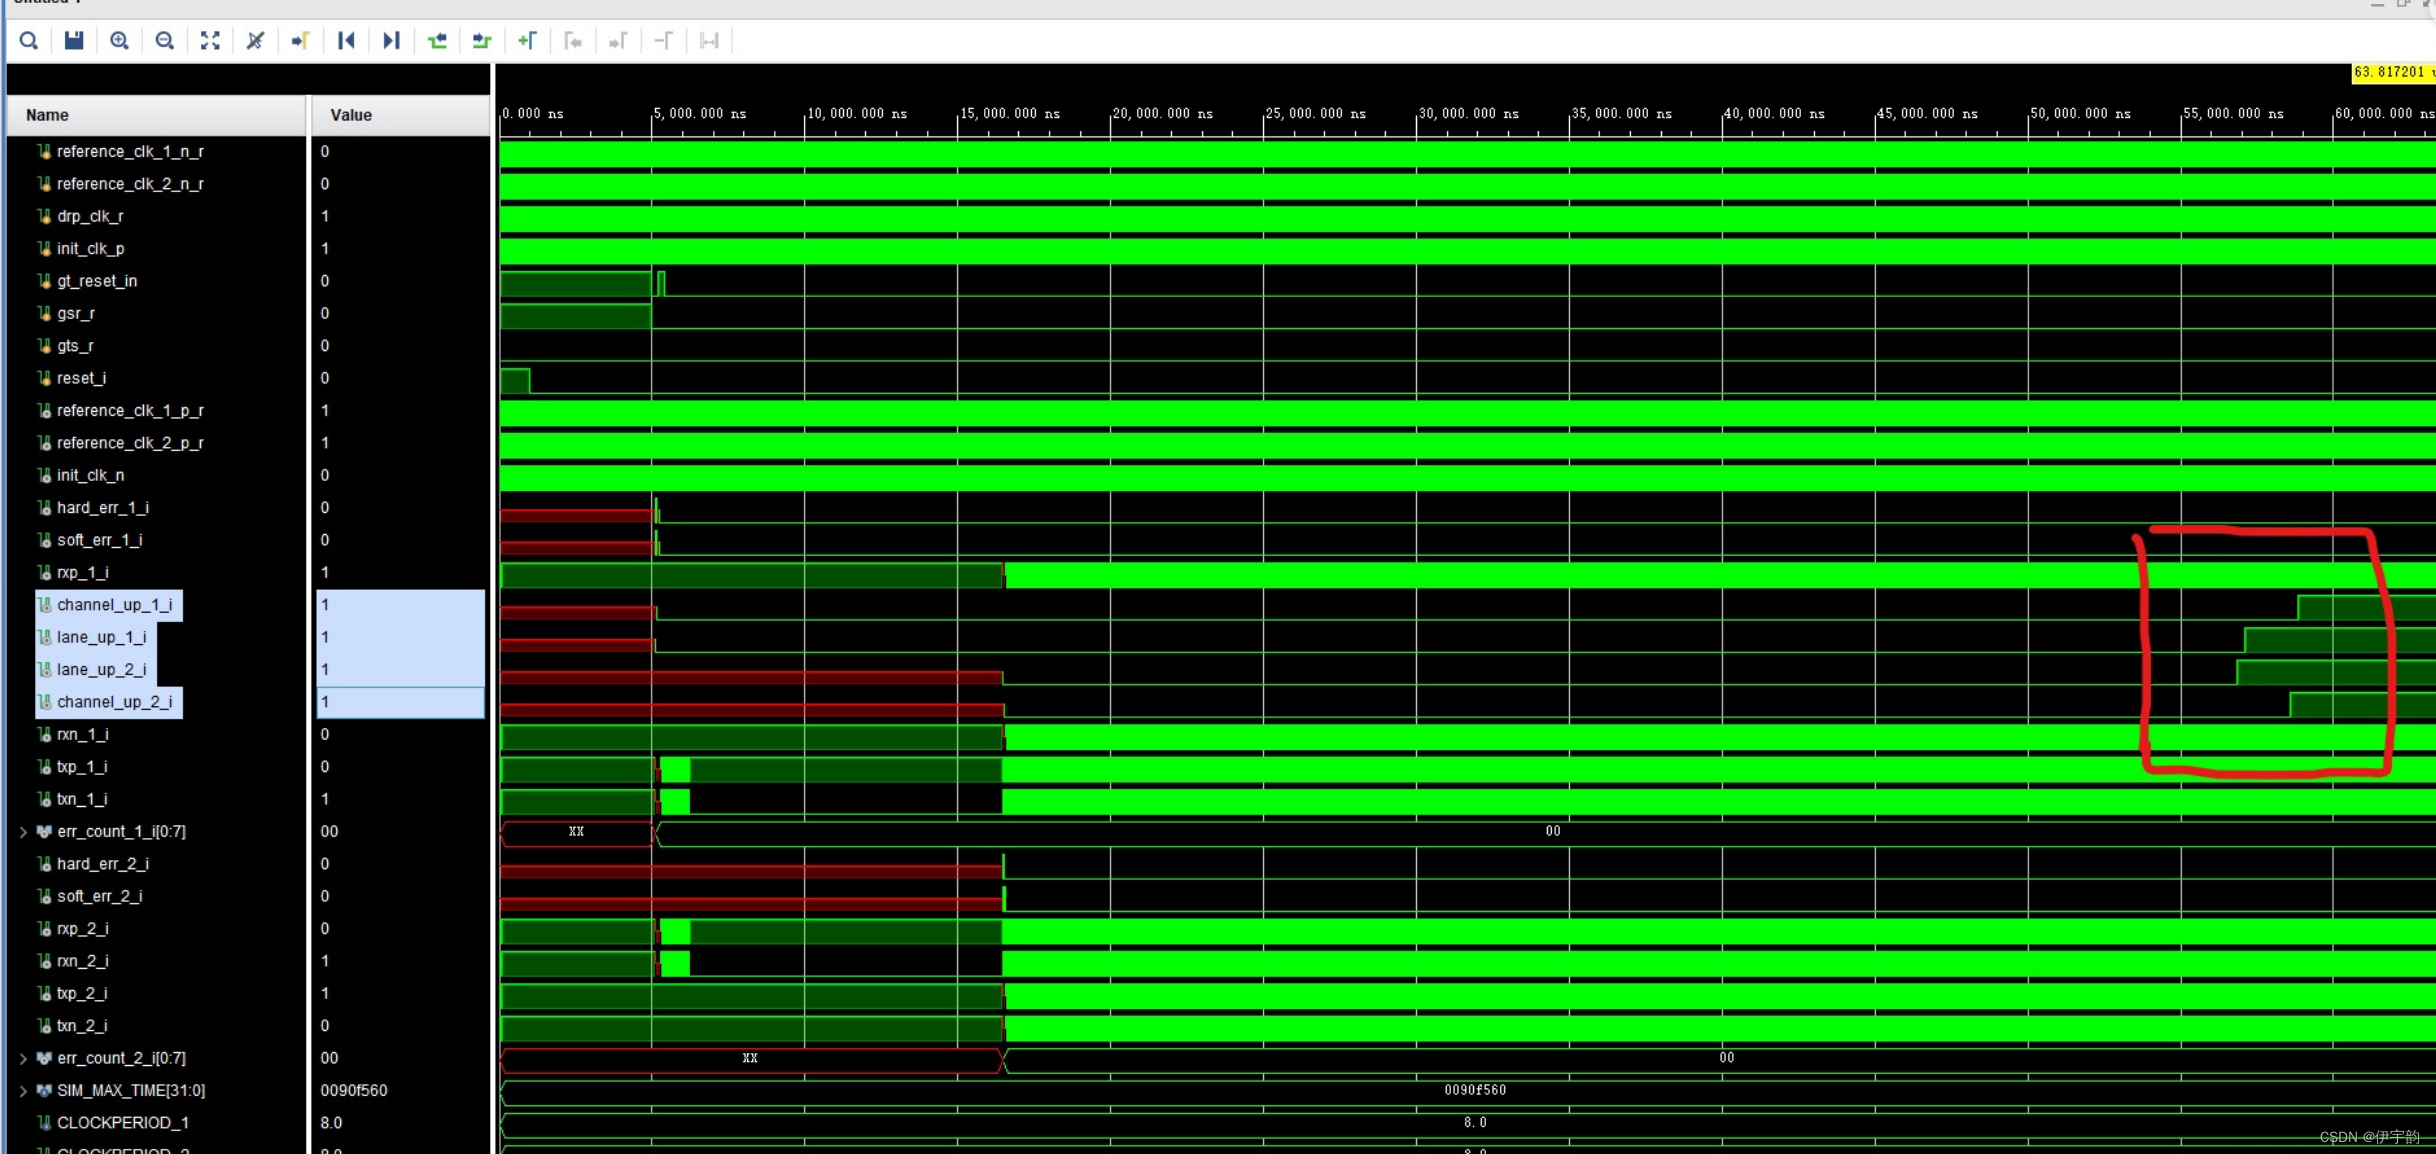
Task: Select the gt_reset_in signal
Action: tap(97, 281)
